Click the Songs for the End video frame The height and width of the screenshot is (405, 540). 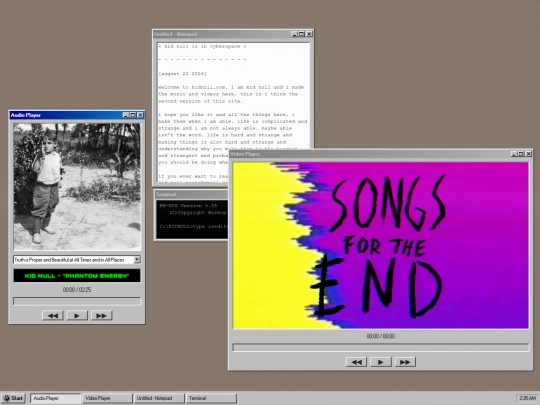tap(381, 246)
